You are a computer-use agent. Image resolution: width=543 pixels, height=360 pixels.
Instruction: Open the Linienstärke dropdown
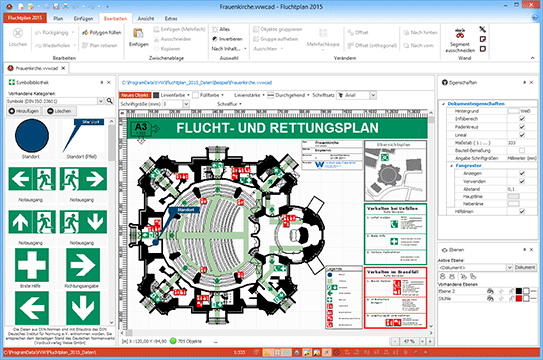[x=264, y=95]
